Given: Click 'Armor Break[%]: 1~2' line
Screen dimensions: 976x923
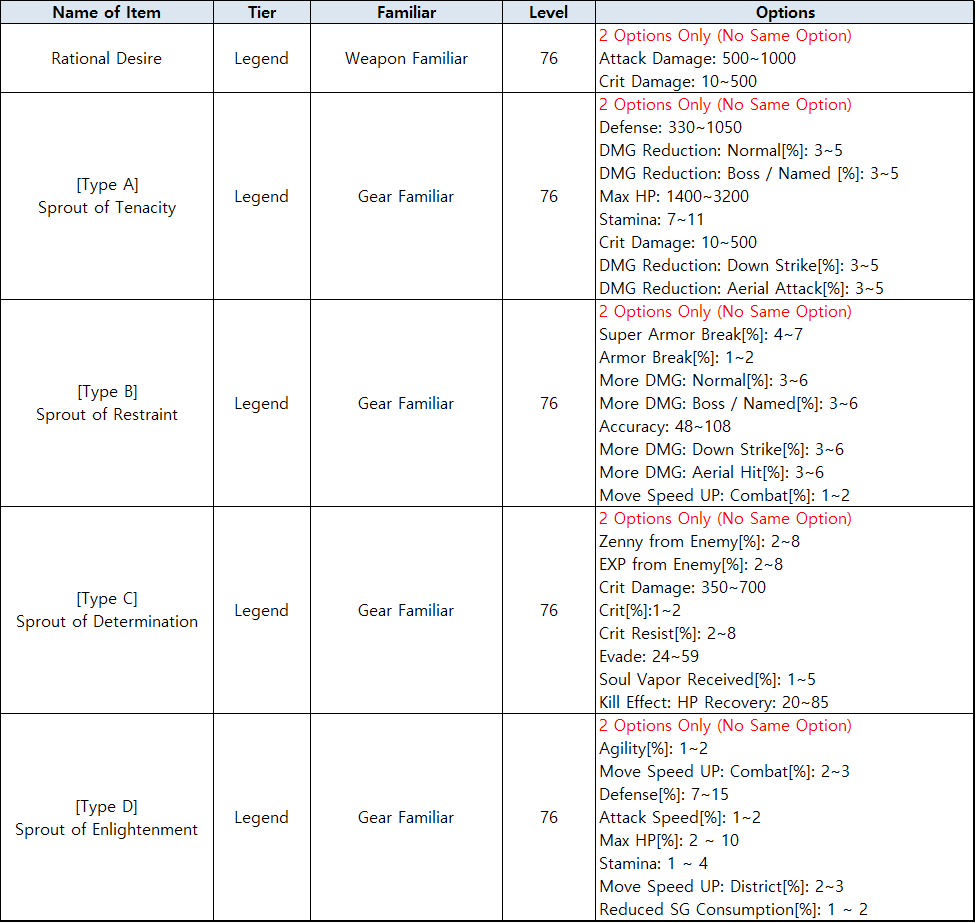Looking at the screenshot, I should (677, 358).
